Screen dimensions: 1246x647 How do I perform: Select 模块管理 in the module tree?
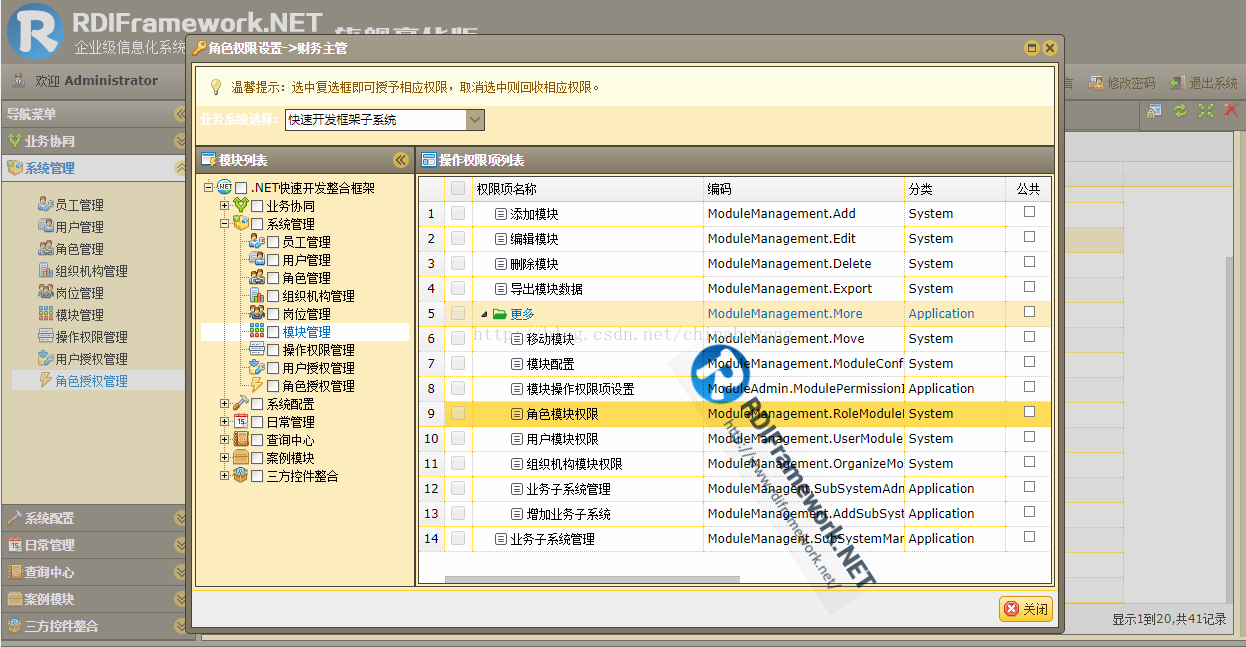coord(306,331)
